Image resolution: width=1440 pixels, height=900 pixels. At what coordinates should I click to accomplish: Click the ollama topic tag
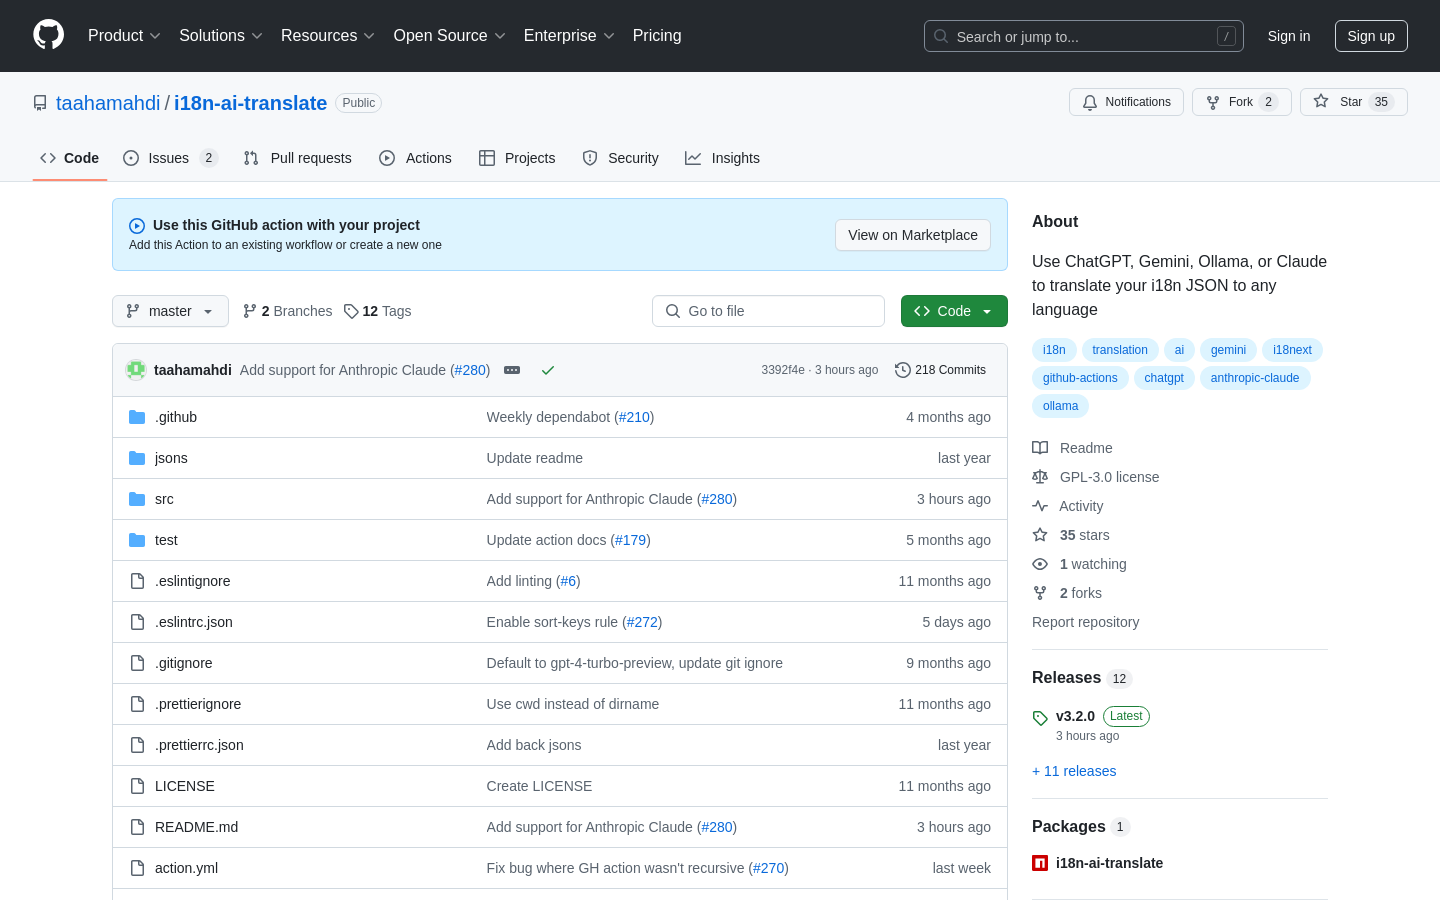1060,406
